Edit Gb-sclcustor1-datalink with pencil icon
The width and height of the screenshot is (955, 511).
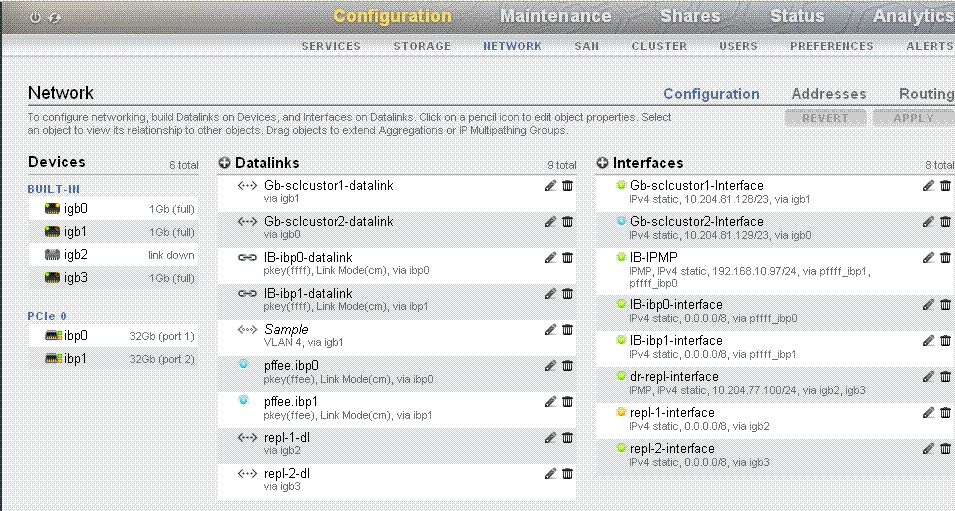(551, 186)
